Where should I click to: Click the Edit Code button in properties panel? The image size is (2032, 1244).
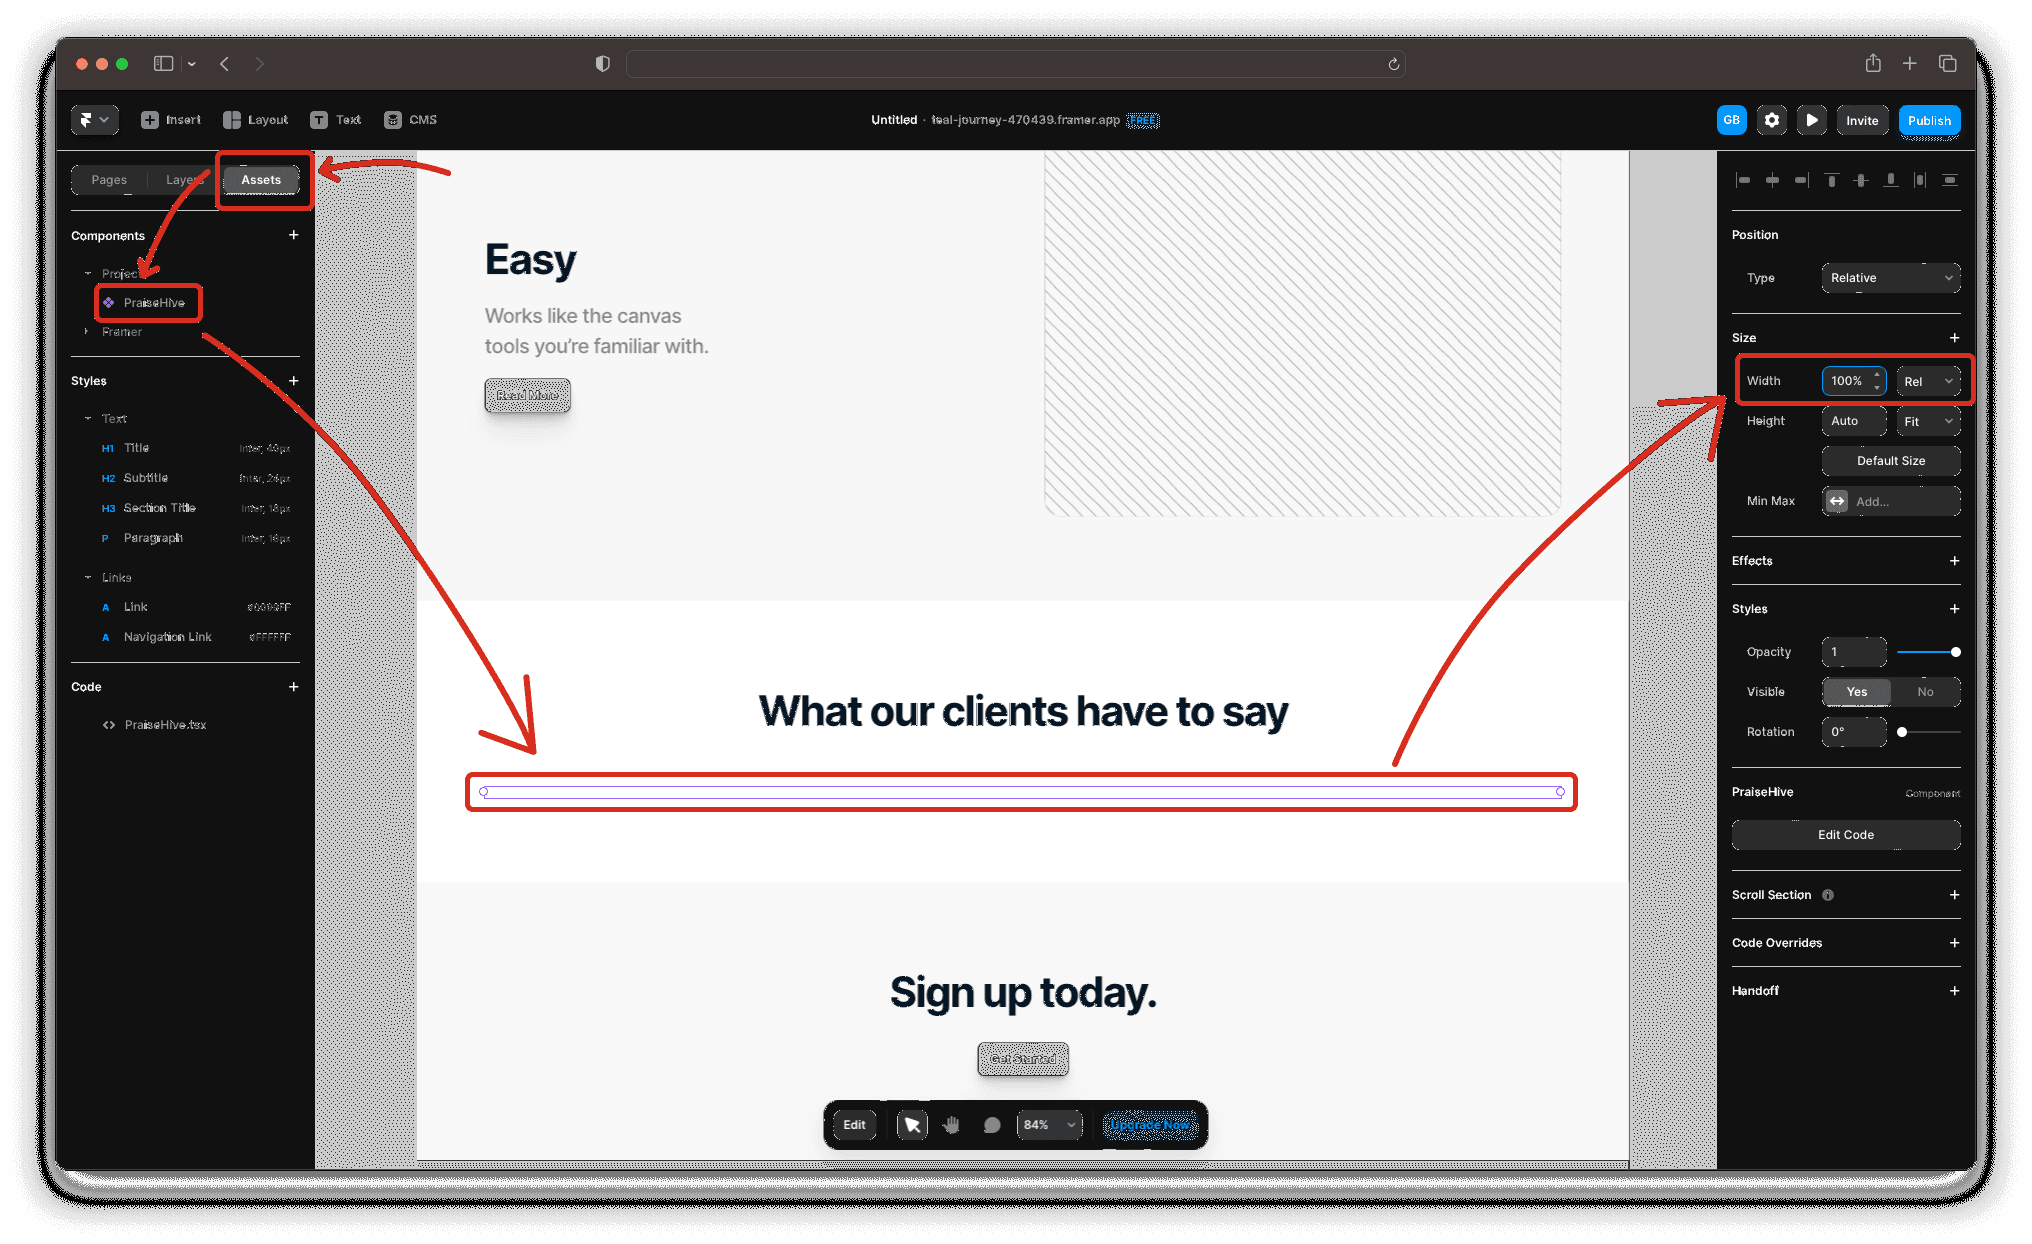[1845, 833]
